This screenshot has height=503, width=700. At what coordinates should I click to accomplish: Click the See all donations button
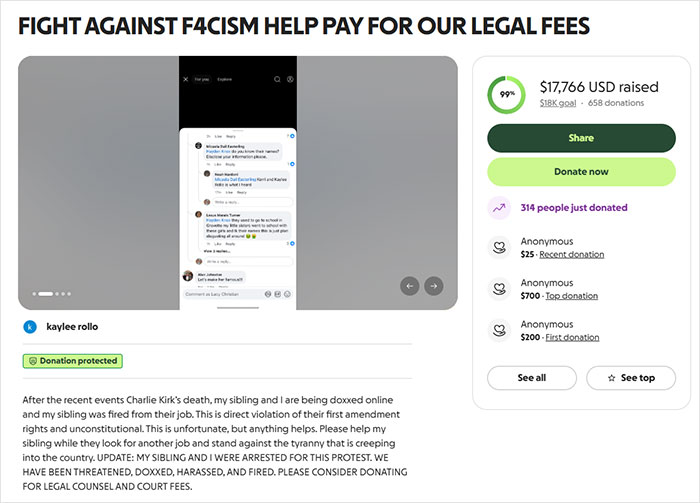pos(532,378)
